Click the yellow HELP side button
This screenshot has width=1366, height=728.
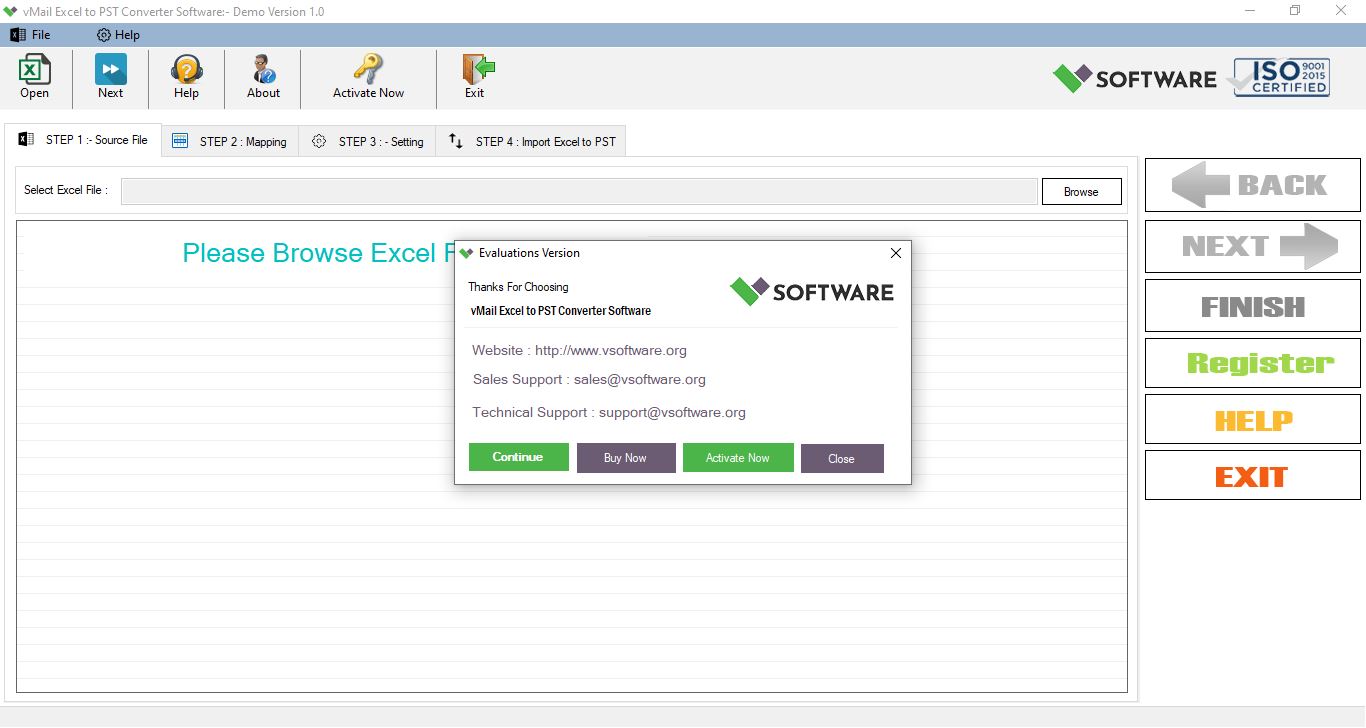coord(1252,419)
